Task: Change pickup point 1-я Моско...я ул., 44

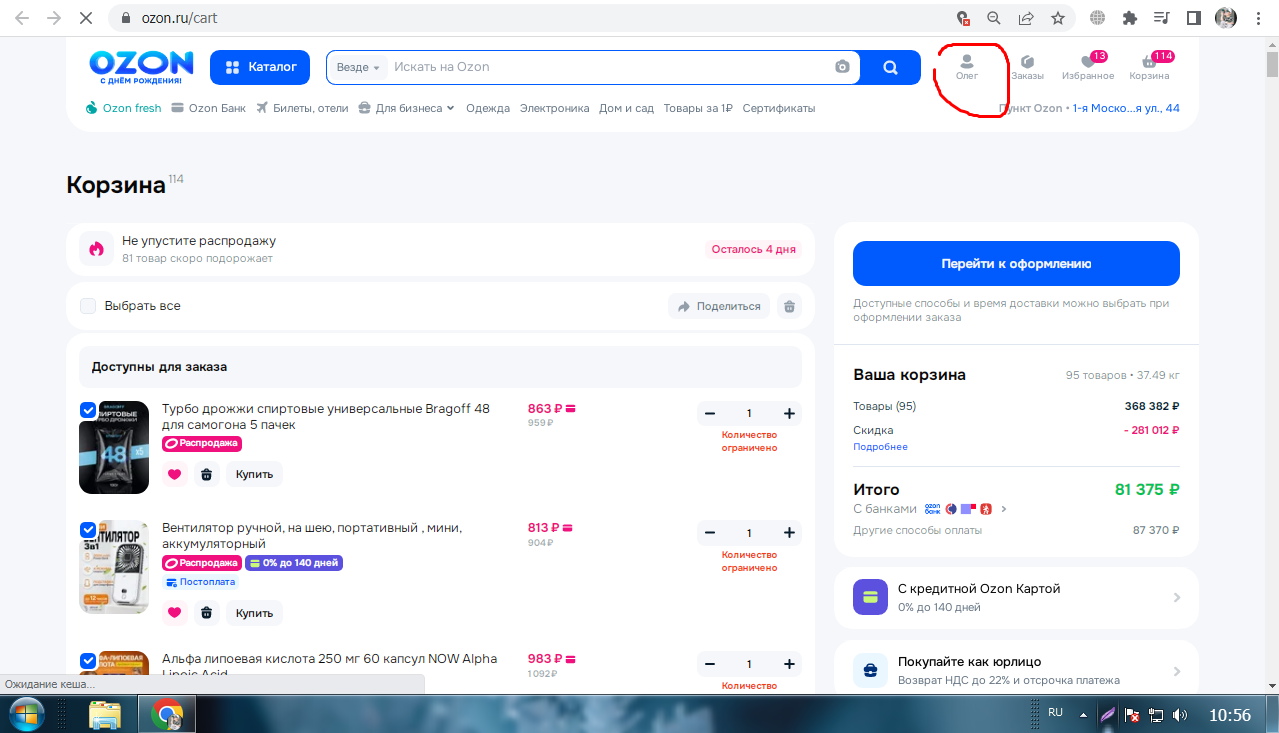Action: point(1126,108)
